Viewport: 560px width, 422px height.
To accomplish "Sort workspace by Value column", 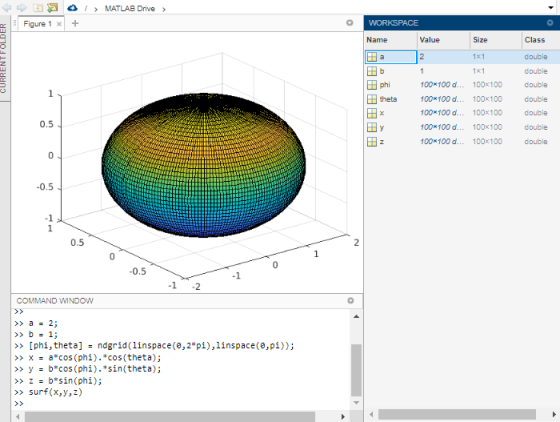I will (x=443, y=40).
